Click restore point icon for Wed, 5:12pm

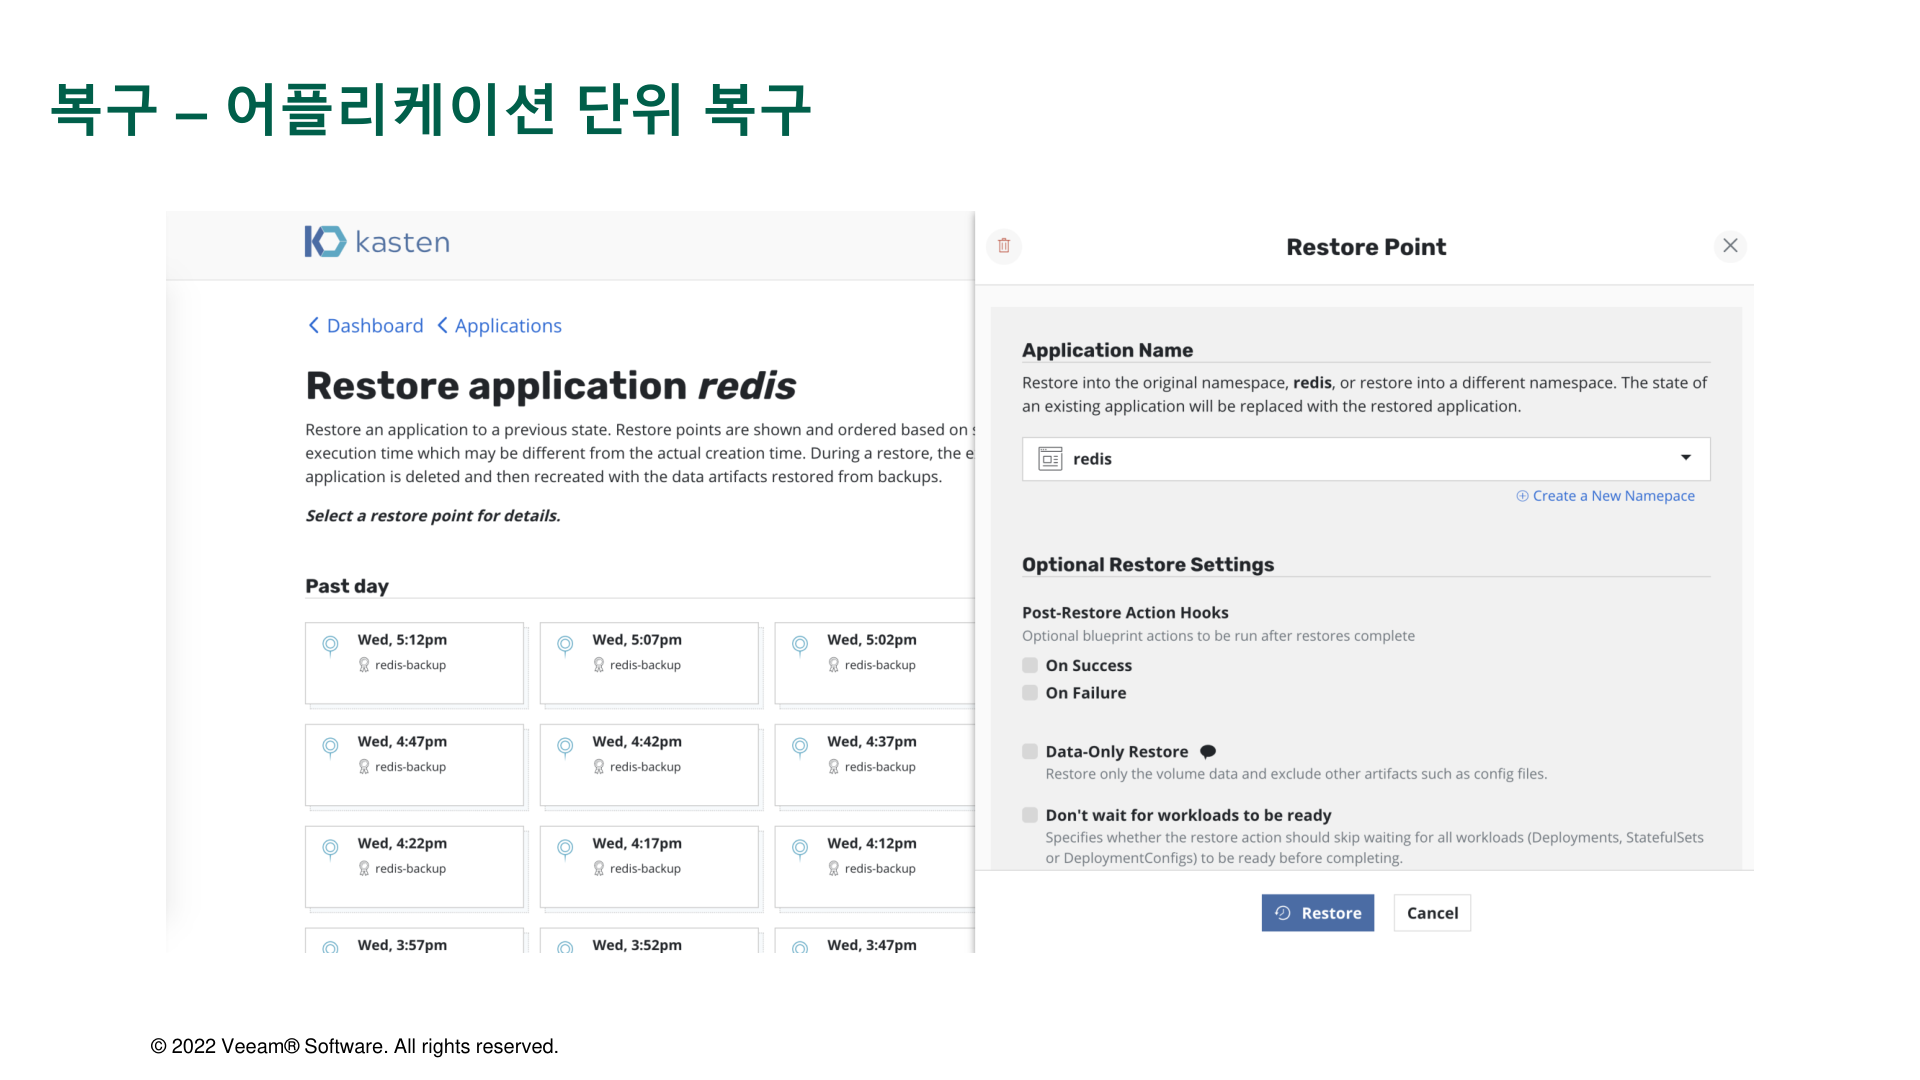click(330, 645)
